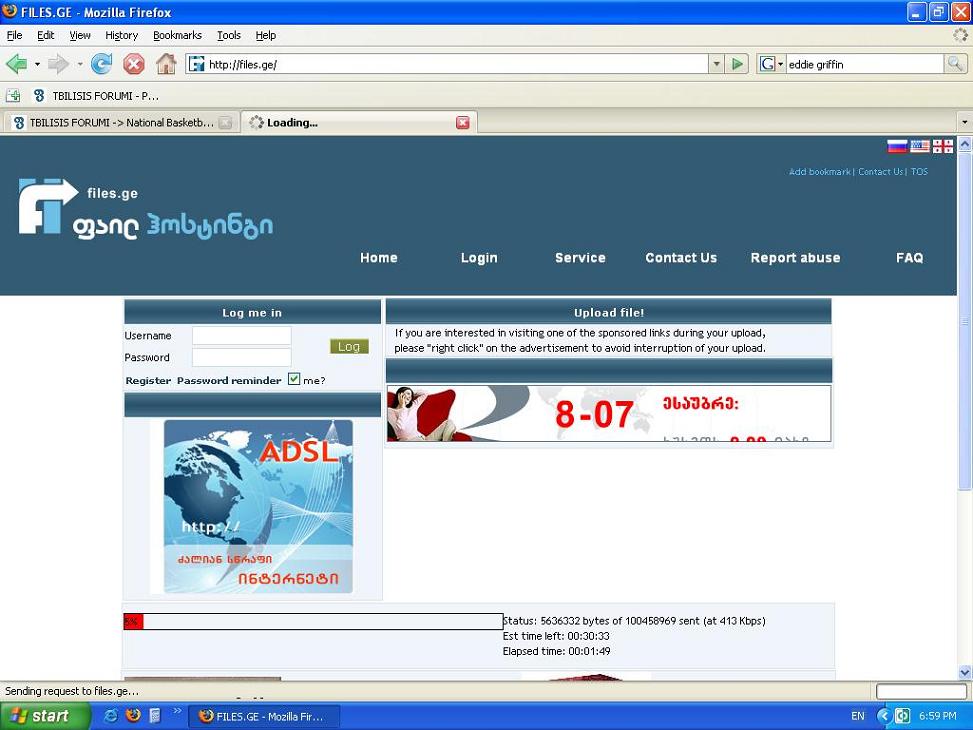Click the ADSL internet advertisement banner

[258, 506]
